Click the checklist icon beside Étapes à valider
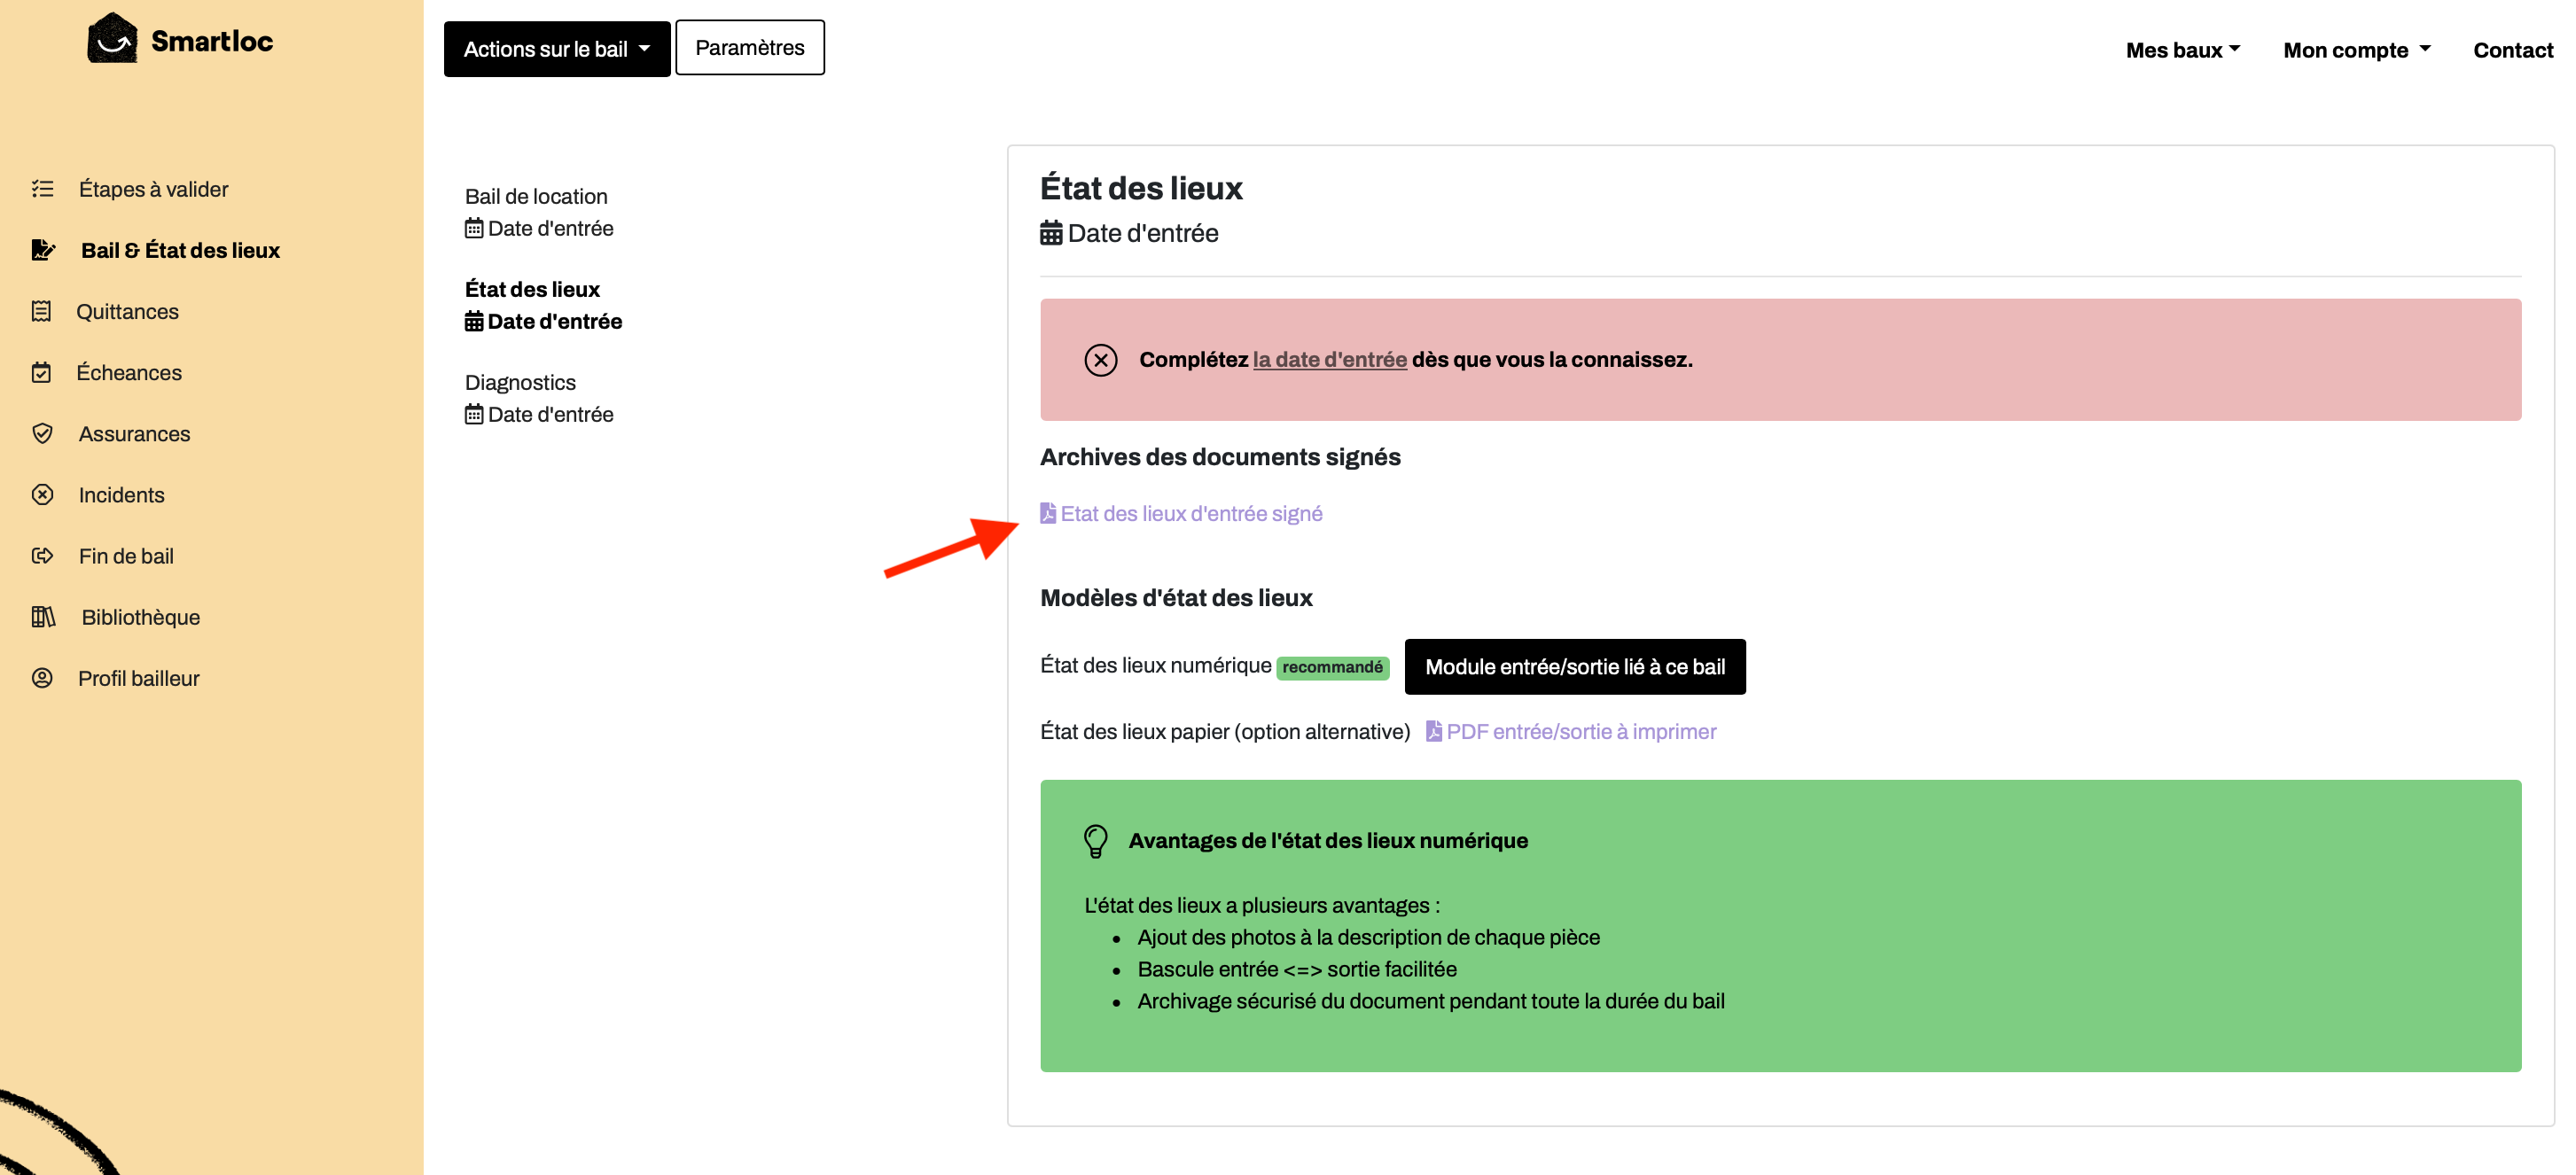The width and height of the screenshot is (2576, 1175). pyautogui.click(x=42, y=189)
